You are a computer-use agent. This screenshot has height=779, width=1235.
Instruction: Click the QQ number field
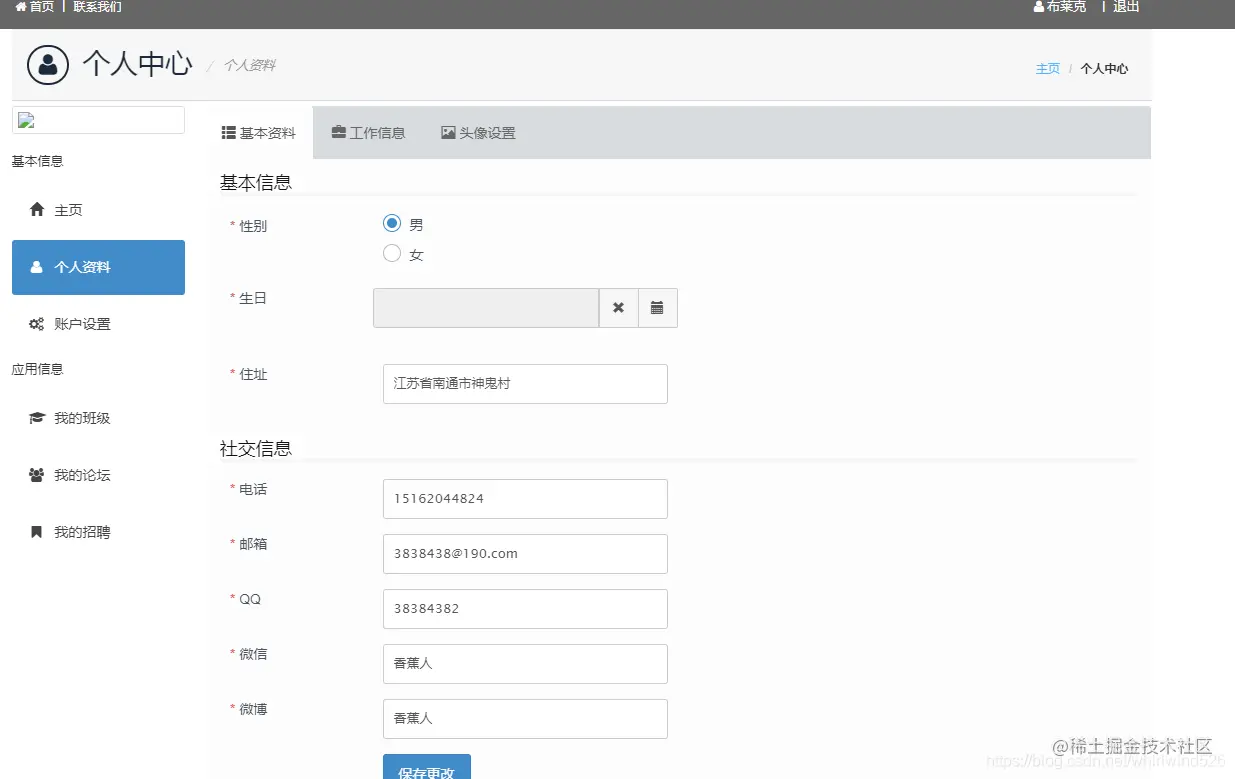(525, 609)
